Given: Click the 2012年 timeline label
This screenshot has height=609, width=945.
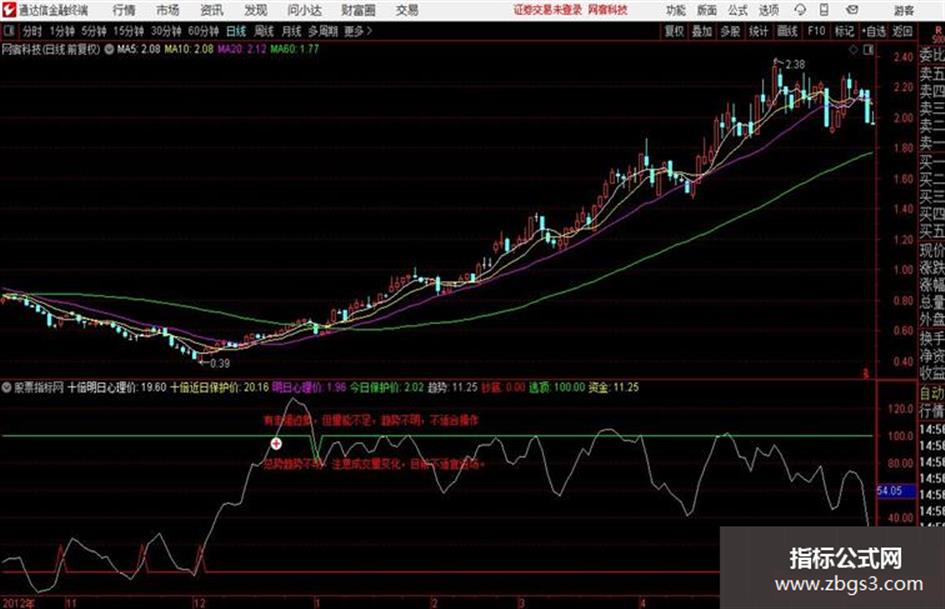Looking at the screenshot, I should click(x=18, y=603).
